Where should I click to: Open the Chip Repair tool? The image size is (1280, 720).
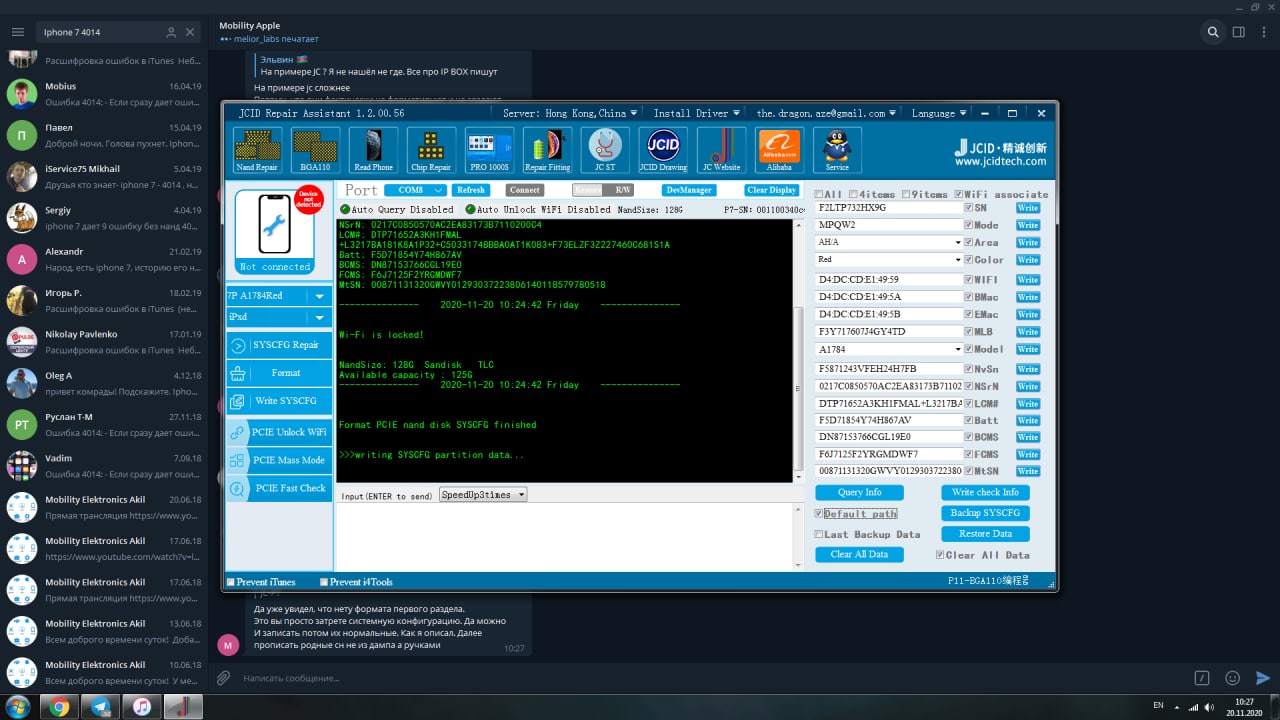point(431,150)
